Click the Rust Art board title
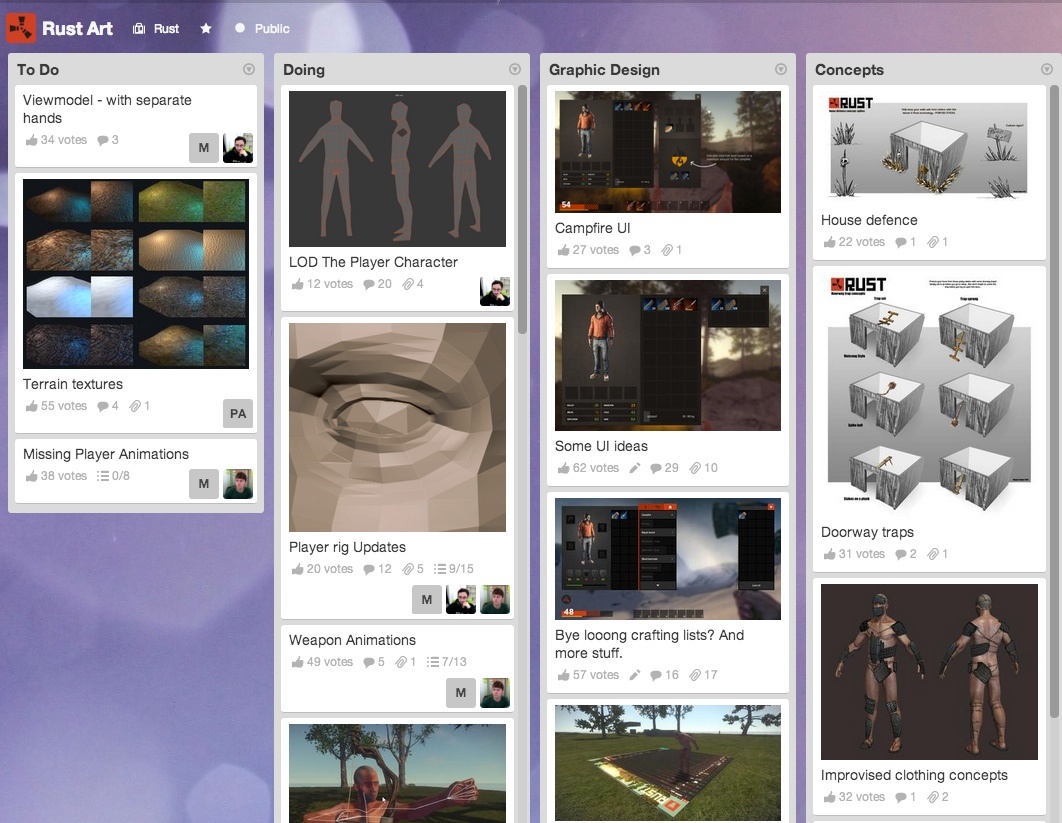This screenshot has width=1062, height=823. pyautogui.click(x=77, y=28)
